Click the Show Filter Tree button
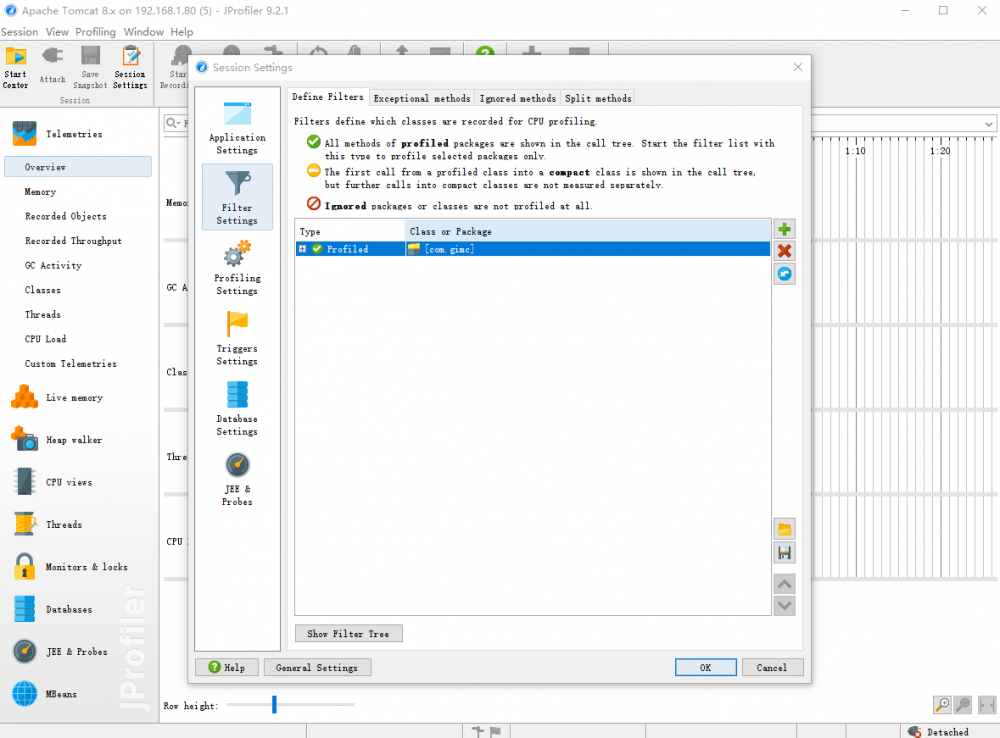 (x=348, y=633)
